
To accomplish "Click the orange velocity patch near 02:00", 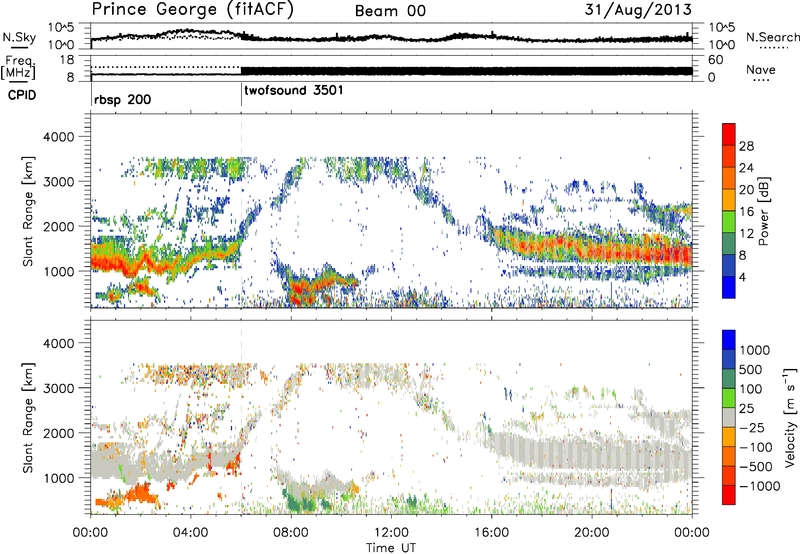I will pyautogui.click(x=140, y=494).
